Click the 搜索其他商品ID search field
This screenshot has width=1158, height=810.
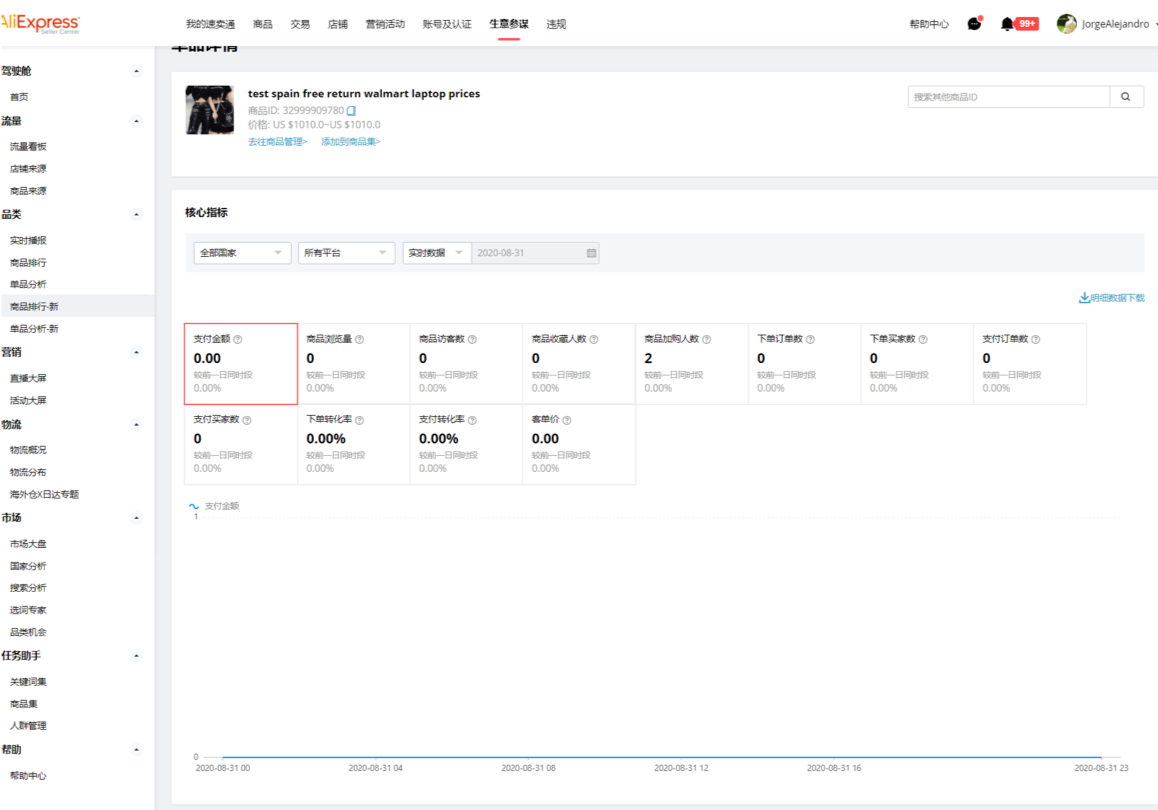[x=1009, y=97]
